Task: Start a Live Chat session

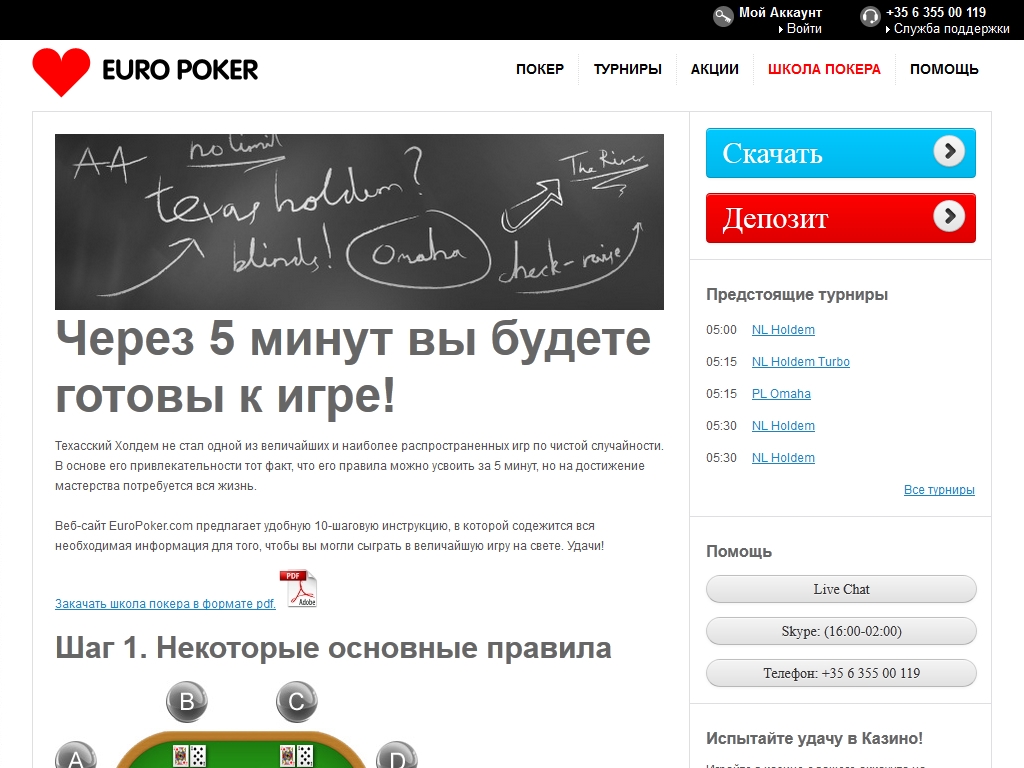Action: [x=841, y=589]
